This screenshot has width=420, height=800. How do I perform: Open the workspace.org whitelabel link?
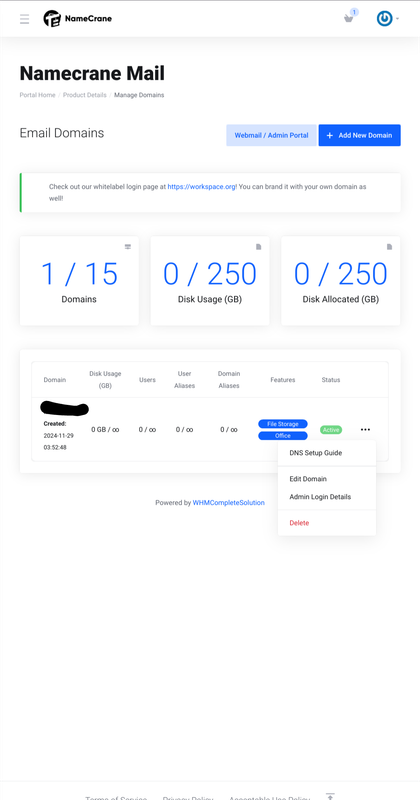(202, 187)
